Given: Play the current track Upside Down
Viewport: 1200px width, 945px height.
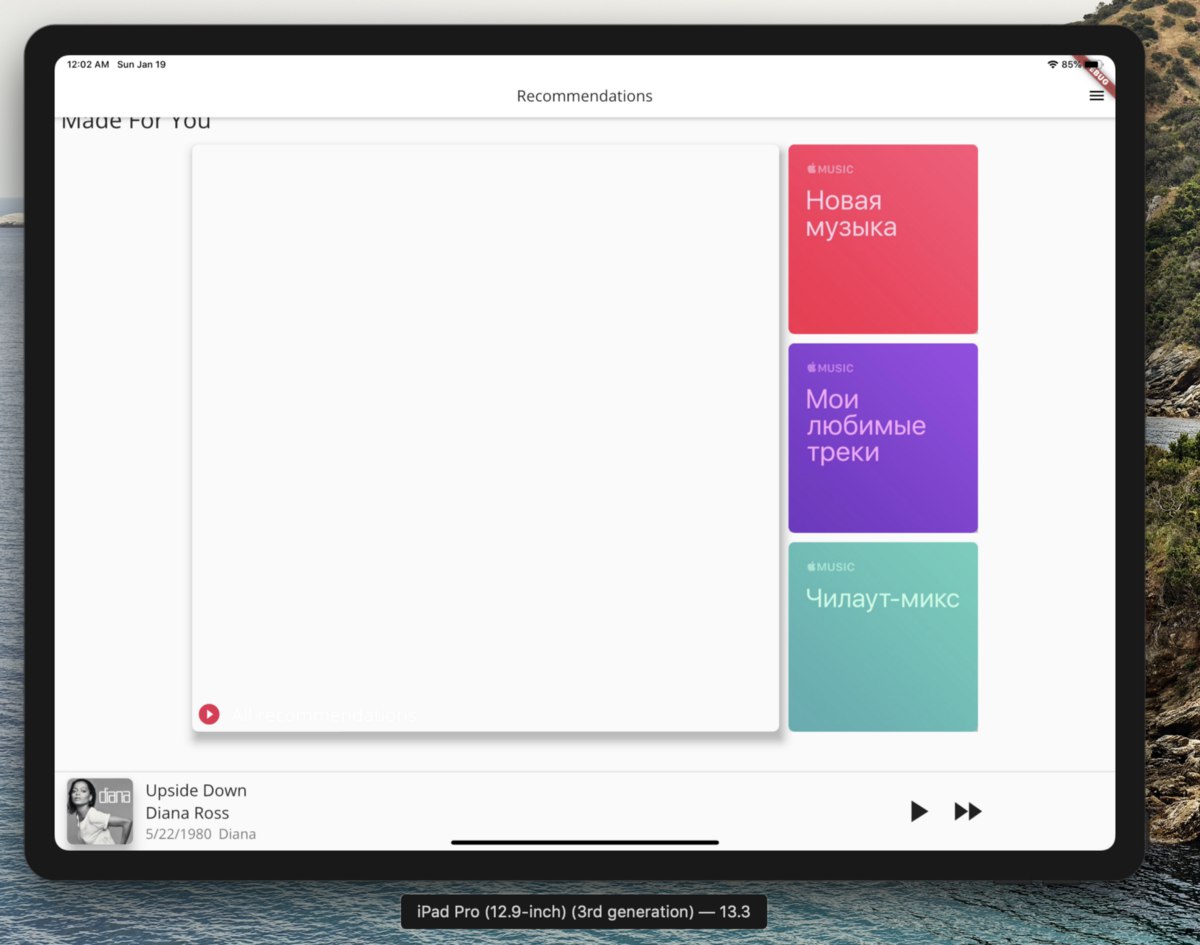Looking at the screenshot, I should pos(919,811).
